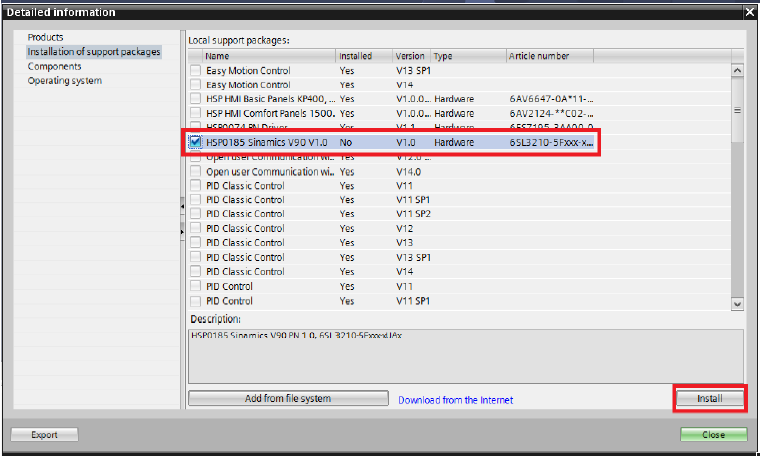Click the package list vertical scrollbar thumb
The image size is (760, 456).
738,111
